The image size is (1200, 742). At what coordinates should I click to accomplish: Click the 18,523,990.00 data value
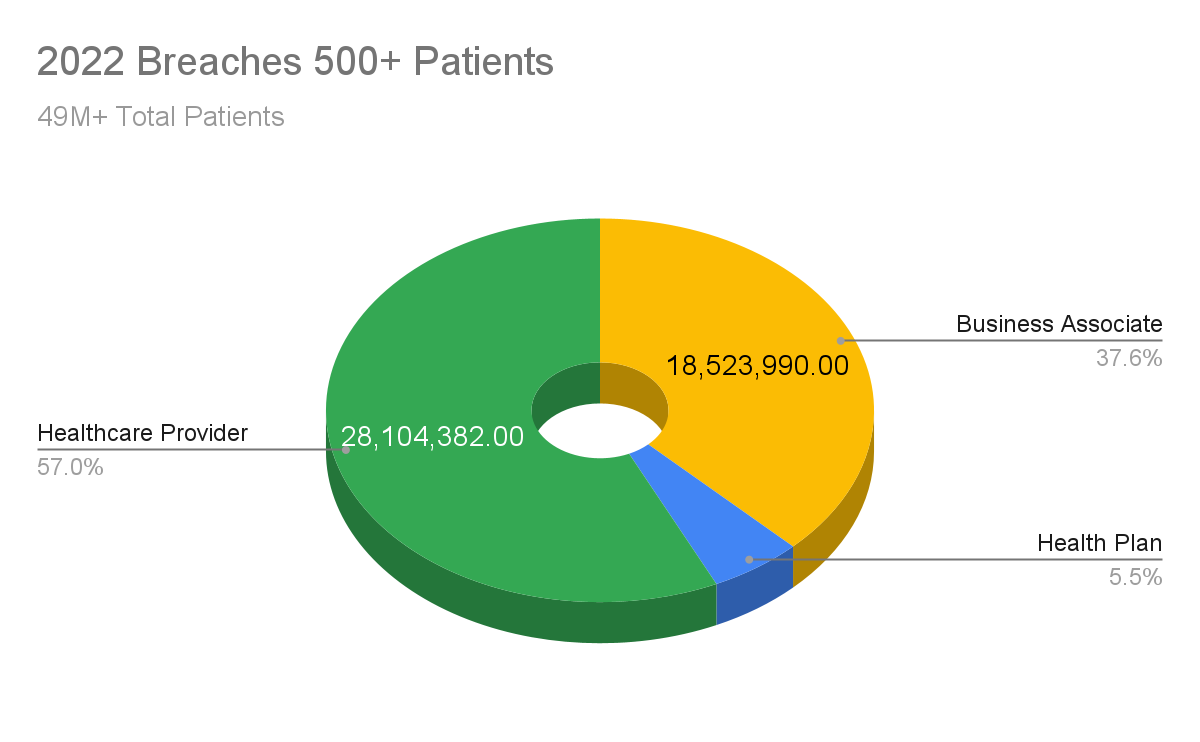[x=758, y=366]
